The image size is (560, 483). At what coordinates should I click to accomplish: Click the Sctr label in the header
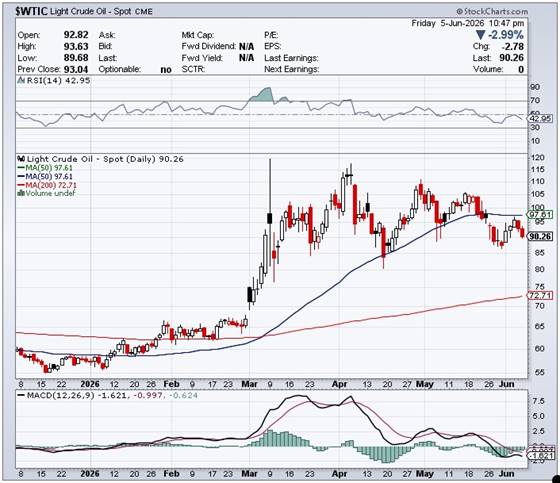point(193,69)
